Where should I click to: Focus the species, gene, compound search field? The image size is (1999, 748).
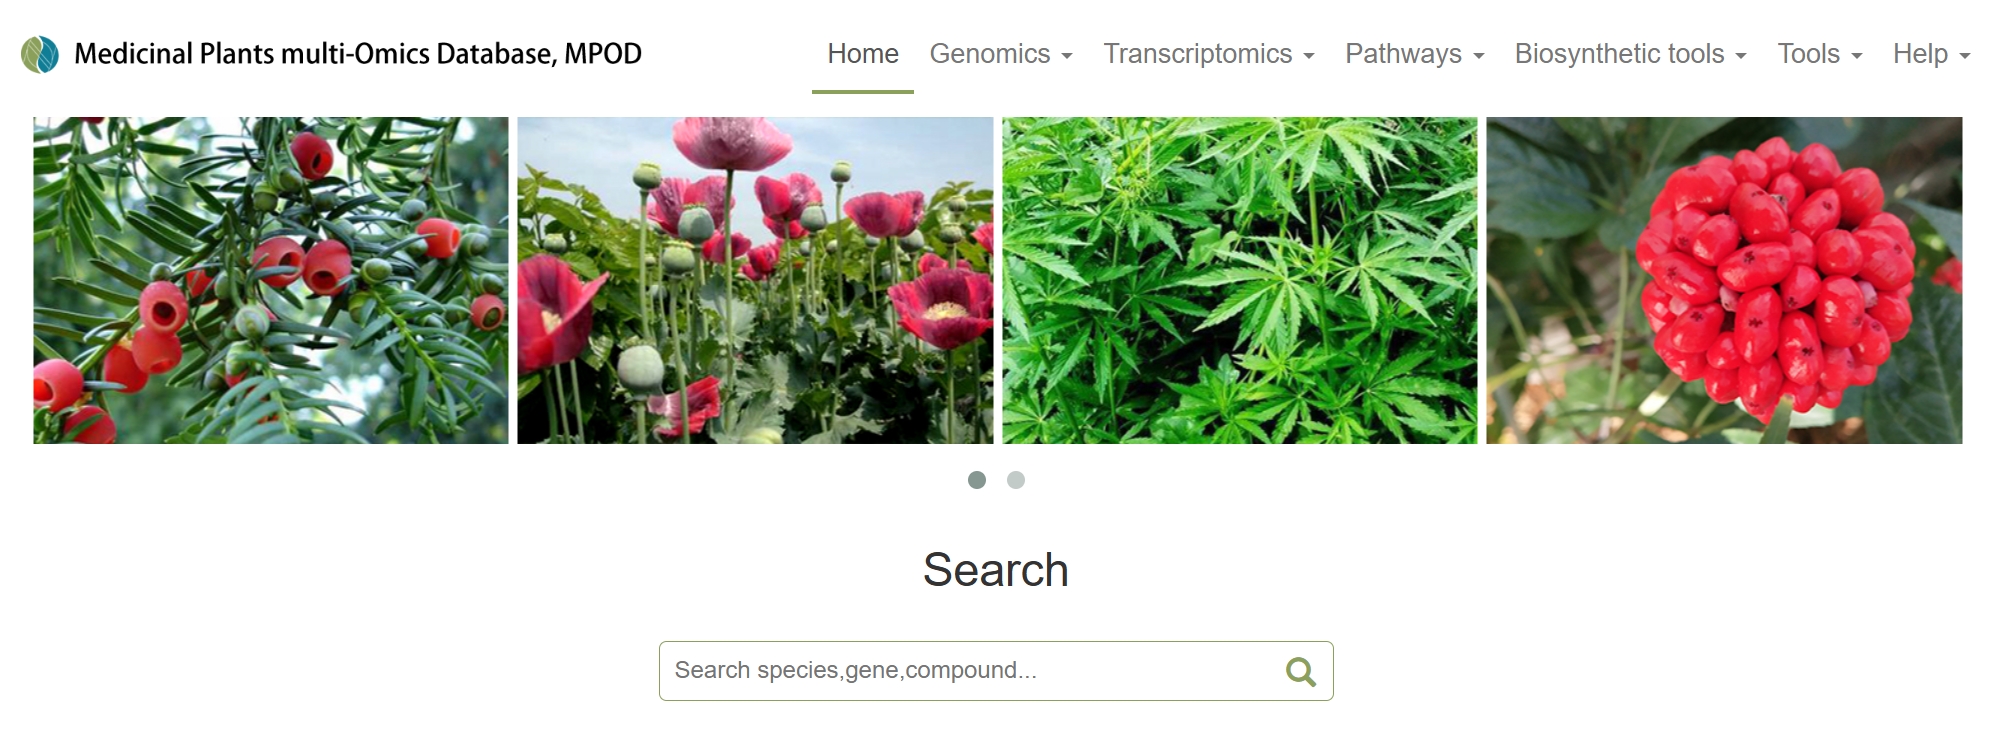(996, 671)
